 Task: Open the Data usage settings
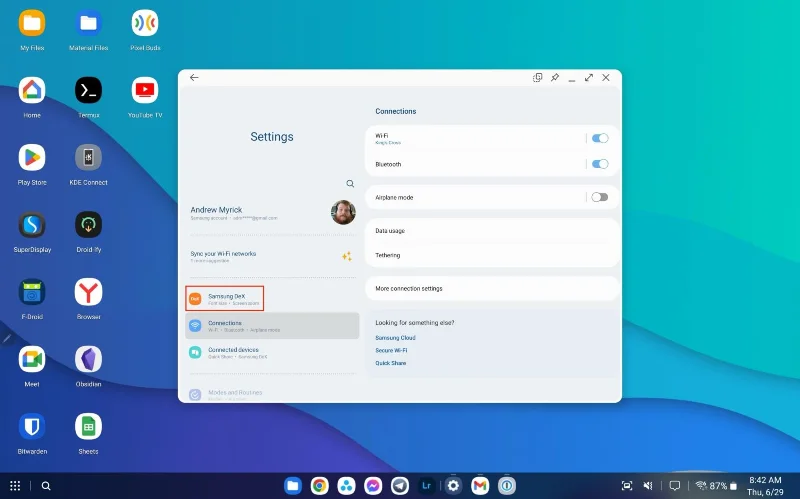[492, 231]
